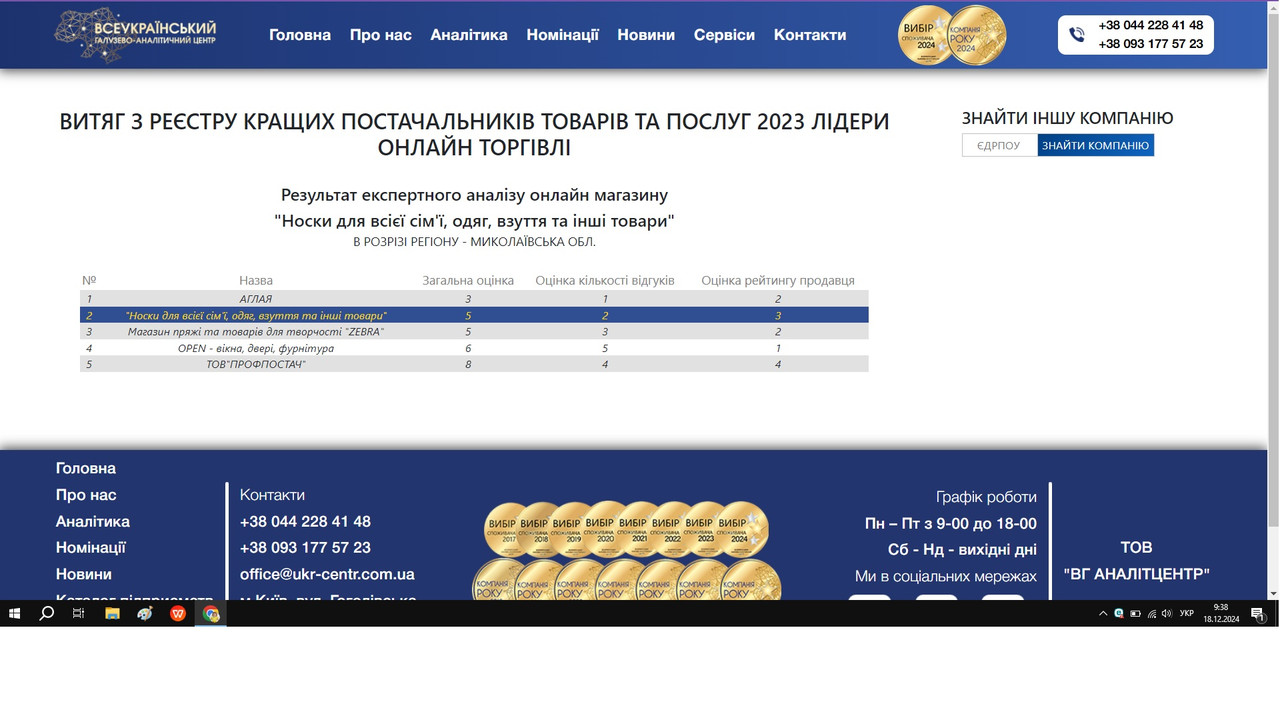
Task: Open Контакти in the top navigation
Action: tap(810, 35)
